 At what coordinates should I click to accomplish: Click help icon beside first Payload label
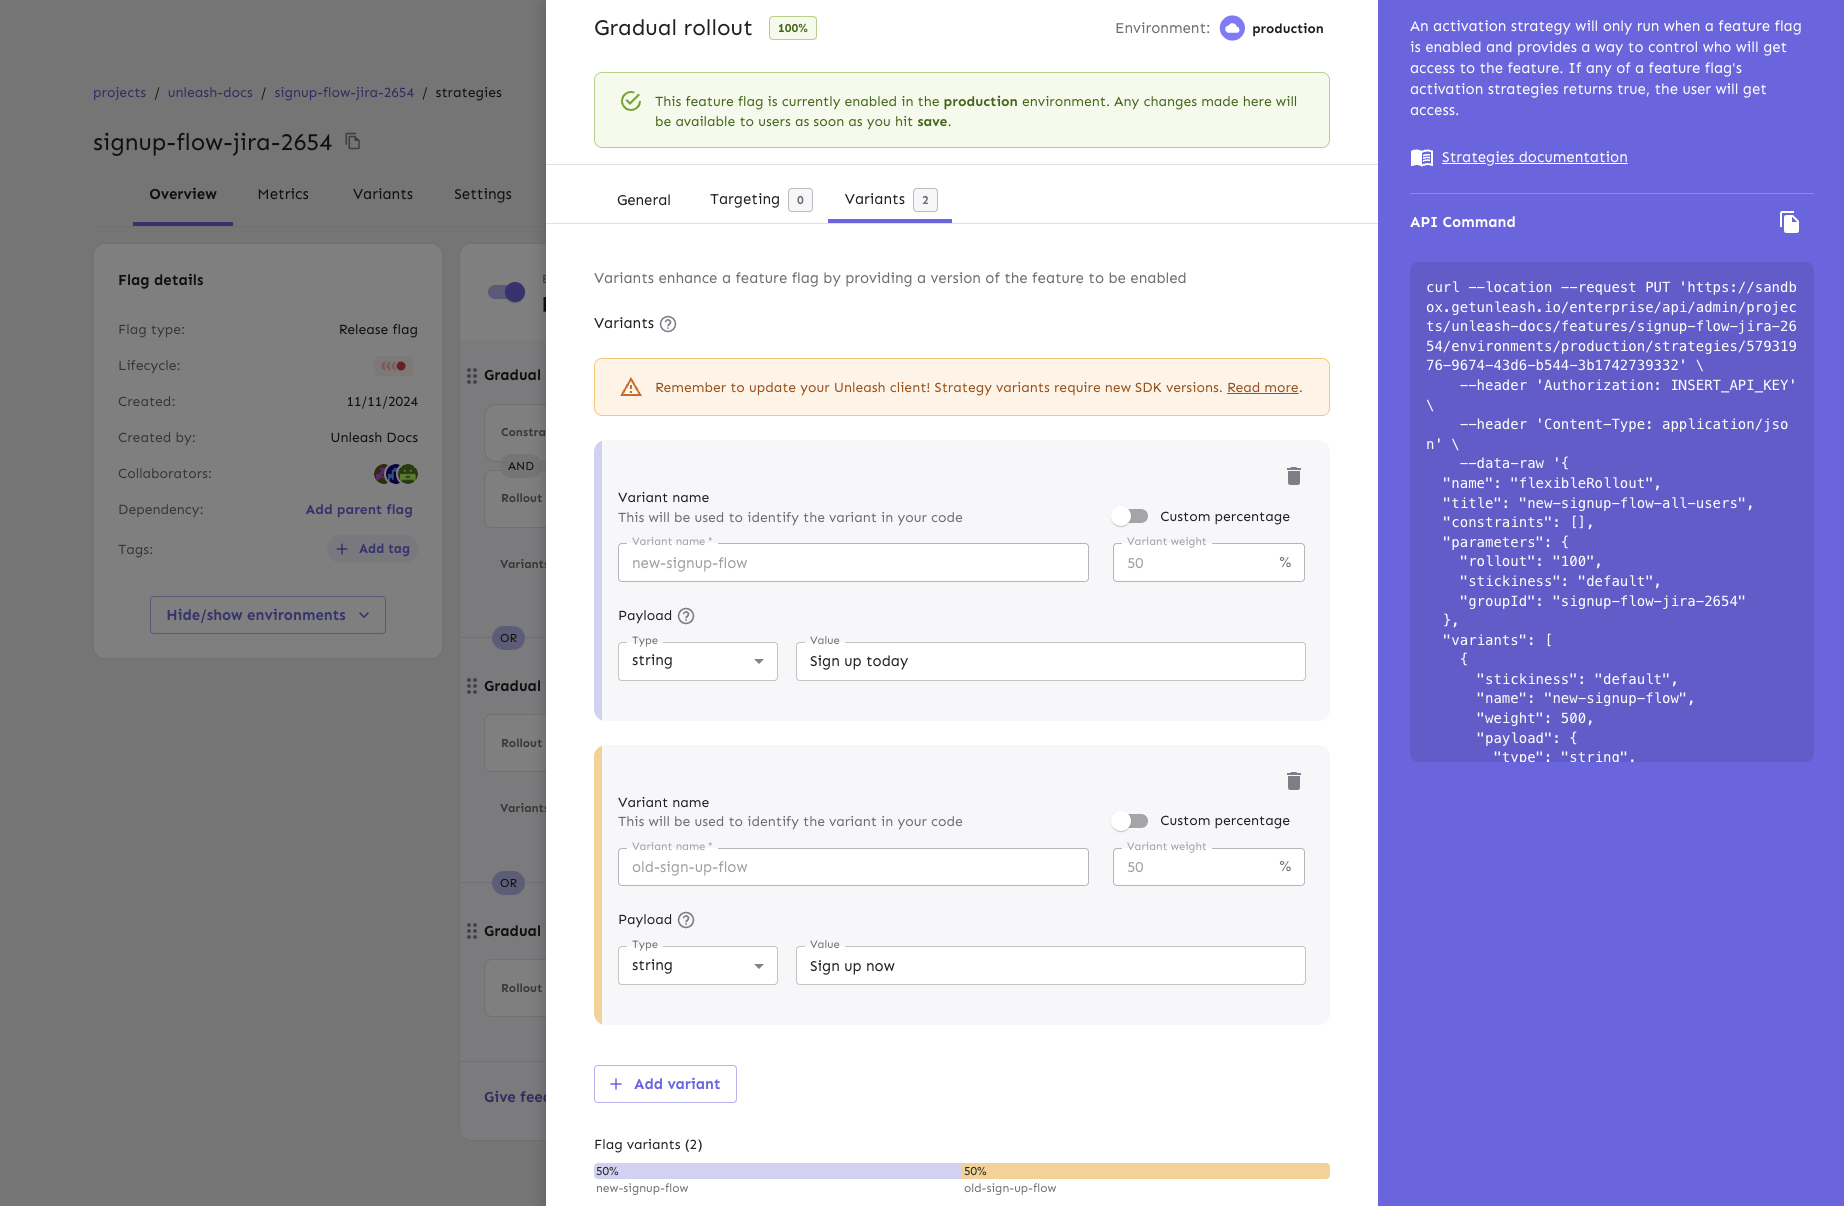(x=686, y=616)
